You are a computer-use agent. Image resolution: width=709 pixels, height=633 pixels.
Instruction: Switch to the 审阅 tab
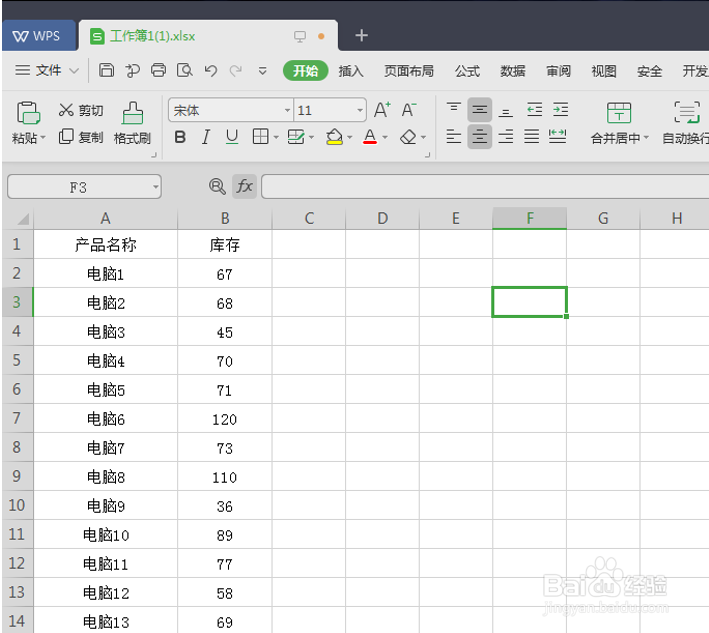click(558, 71)
